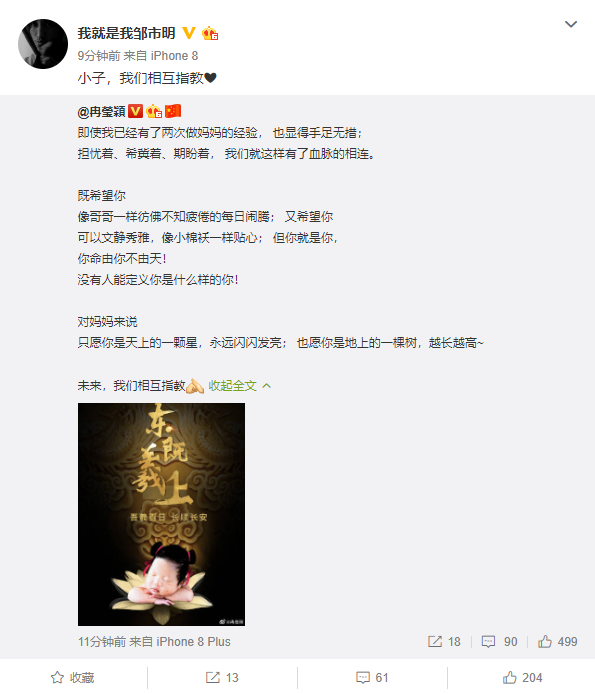Click the poster's profile avatar
The width and height of the screenshot is (595, 694).
pyautogui.click(x=43, y=44)
